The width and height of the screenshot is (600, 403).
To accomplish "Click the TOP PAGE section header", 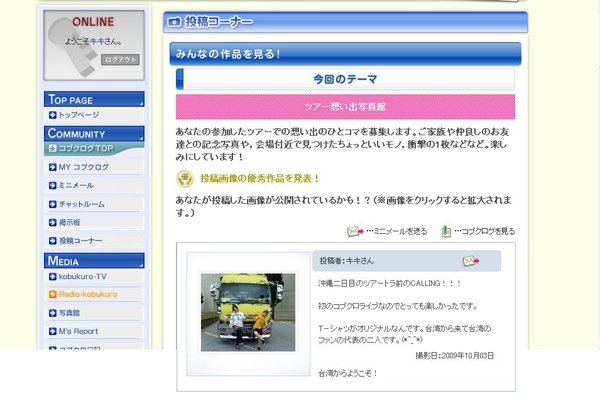I will tap(94, 99).
